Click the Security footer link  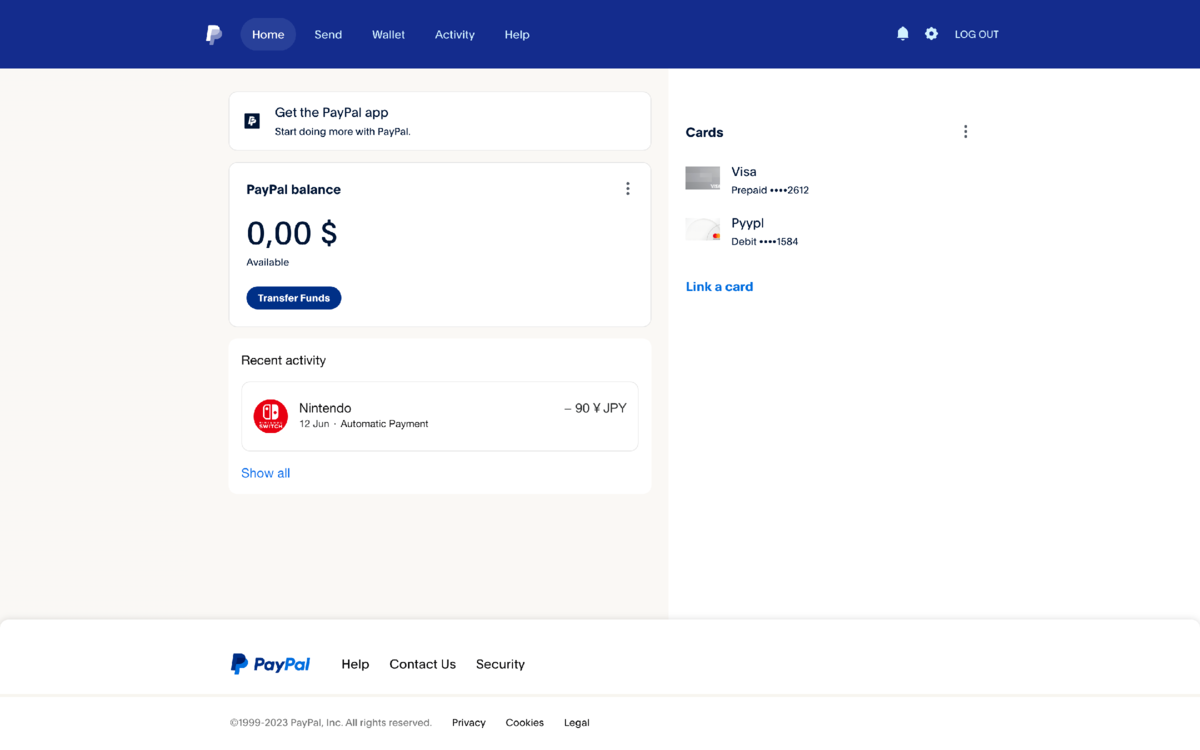click(500, 664)
